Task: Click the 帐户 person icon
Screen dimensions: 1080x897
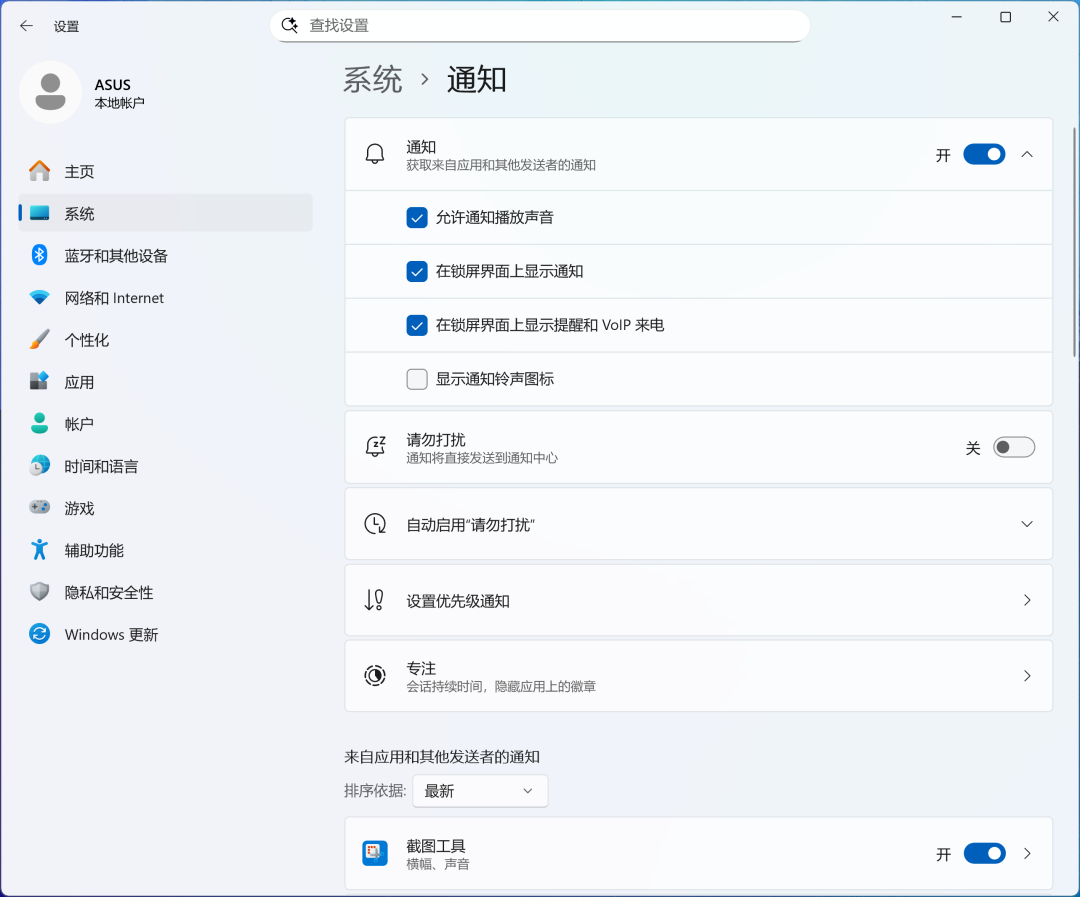Action: (x=39, y=423)
